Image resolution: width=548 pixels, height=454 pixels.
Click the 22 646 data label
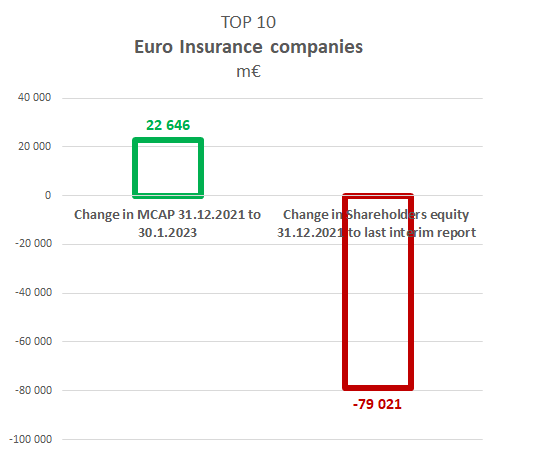(168, 125)
